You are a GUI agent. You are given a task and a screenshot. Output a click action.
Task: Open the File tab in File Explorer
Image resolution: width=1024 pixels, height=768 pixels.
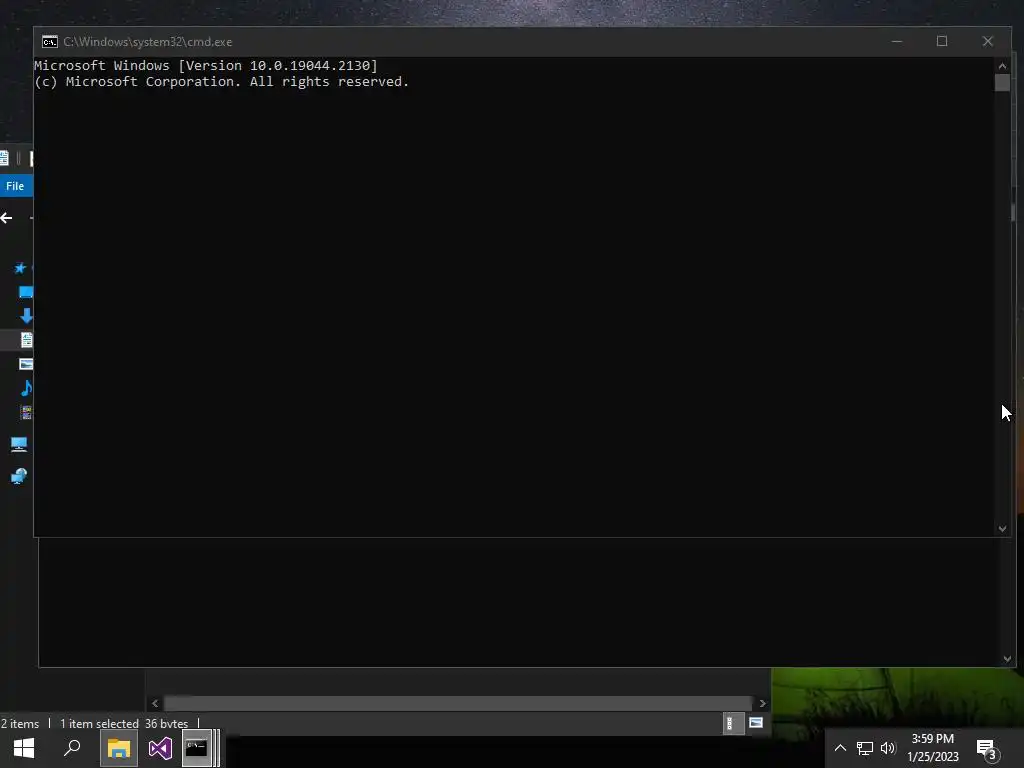coord(15,186)
